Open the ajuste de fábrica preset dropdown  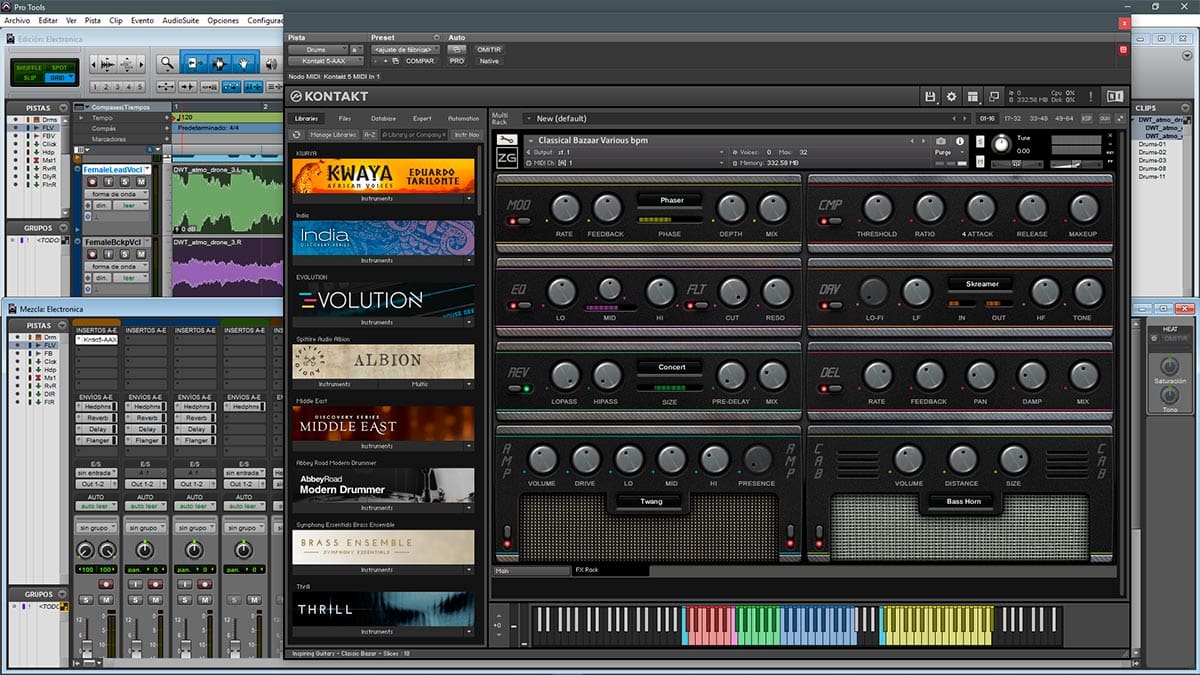pos(404,49)
